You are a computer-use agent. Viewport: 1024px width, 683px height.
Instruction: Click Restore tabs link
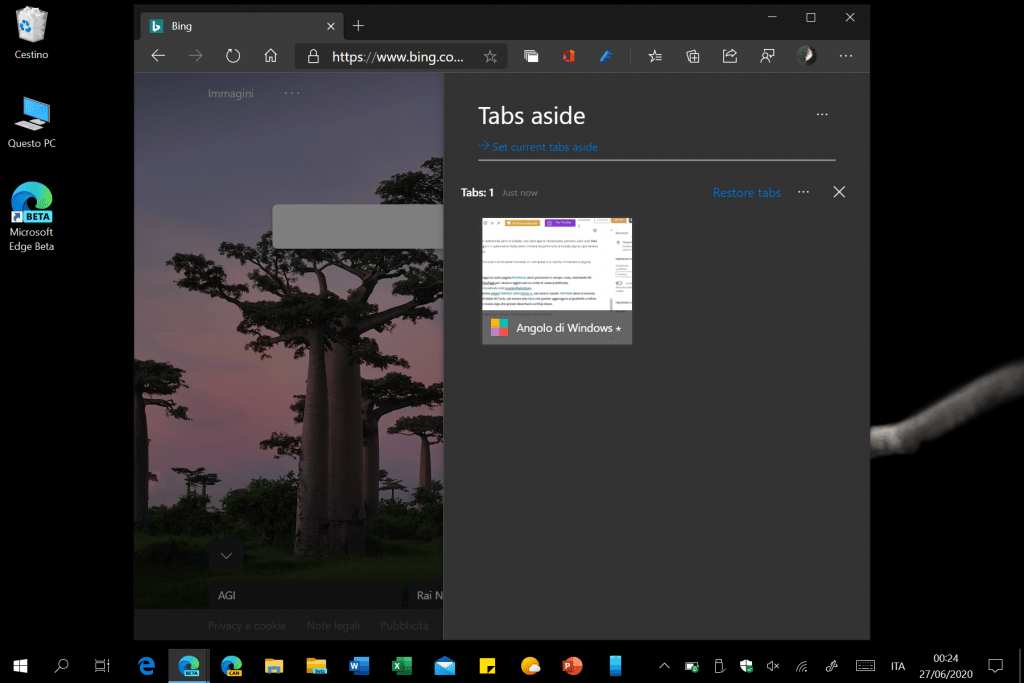point(746,193)
